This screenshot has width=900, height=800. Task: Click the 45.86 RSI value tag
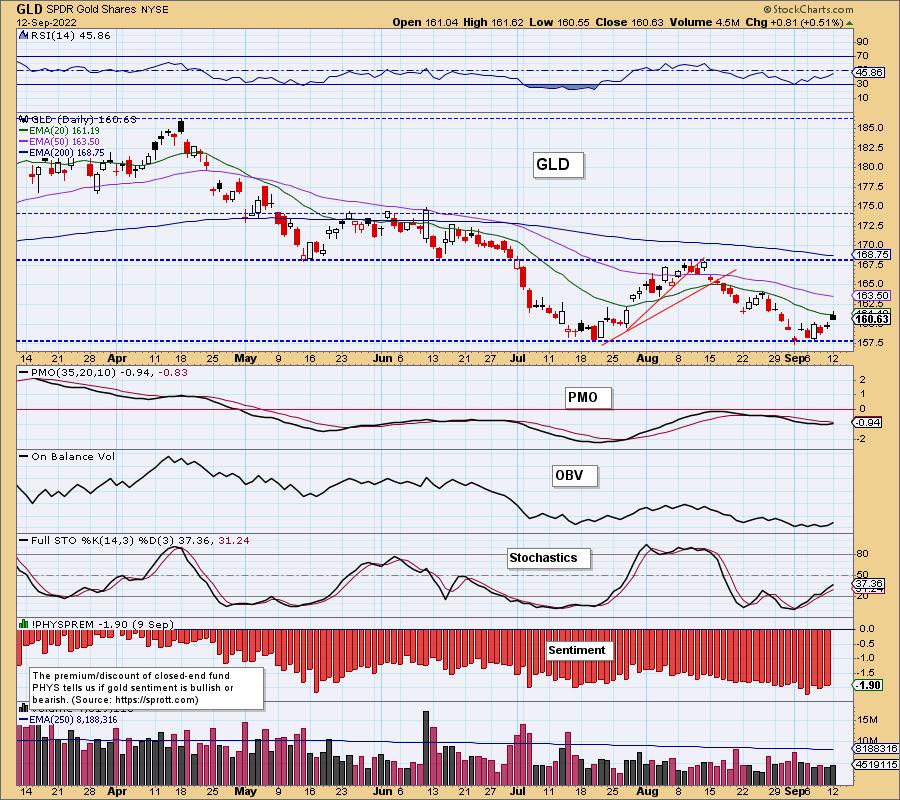tap(869, 73)
